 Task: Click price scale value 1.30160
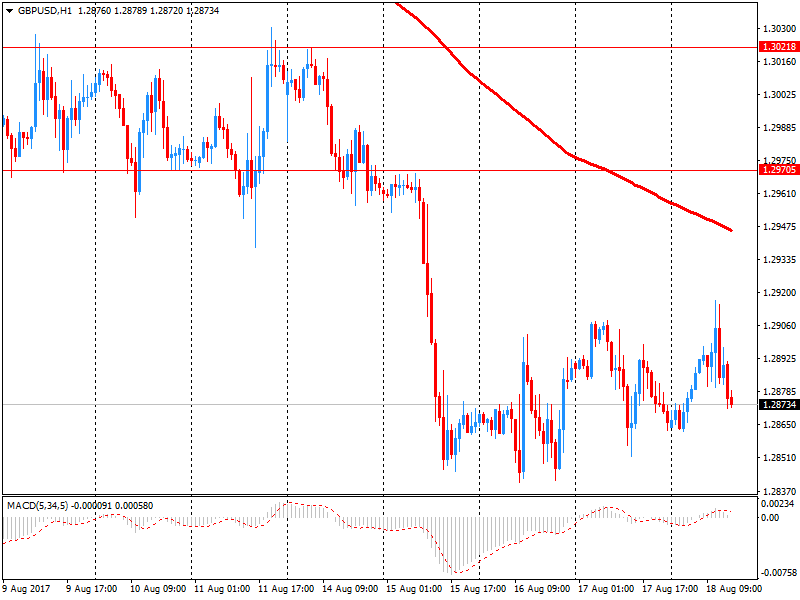coord(779,62)
